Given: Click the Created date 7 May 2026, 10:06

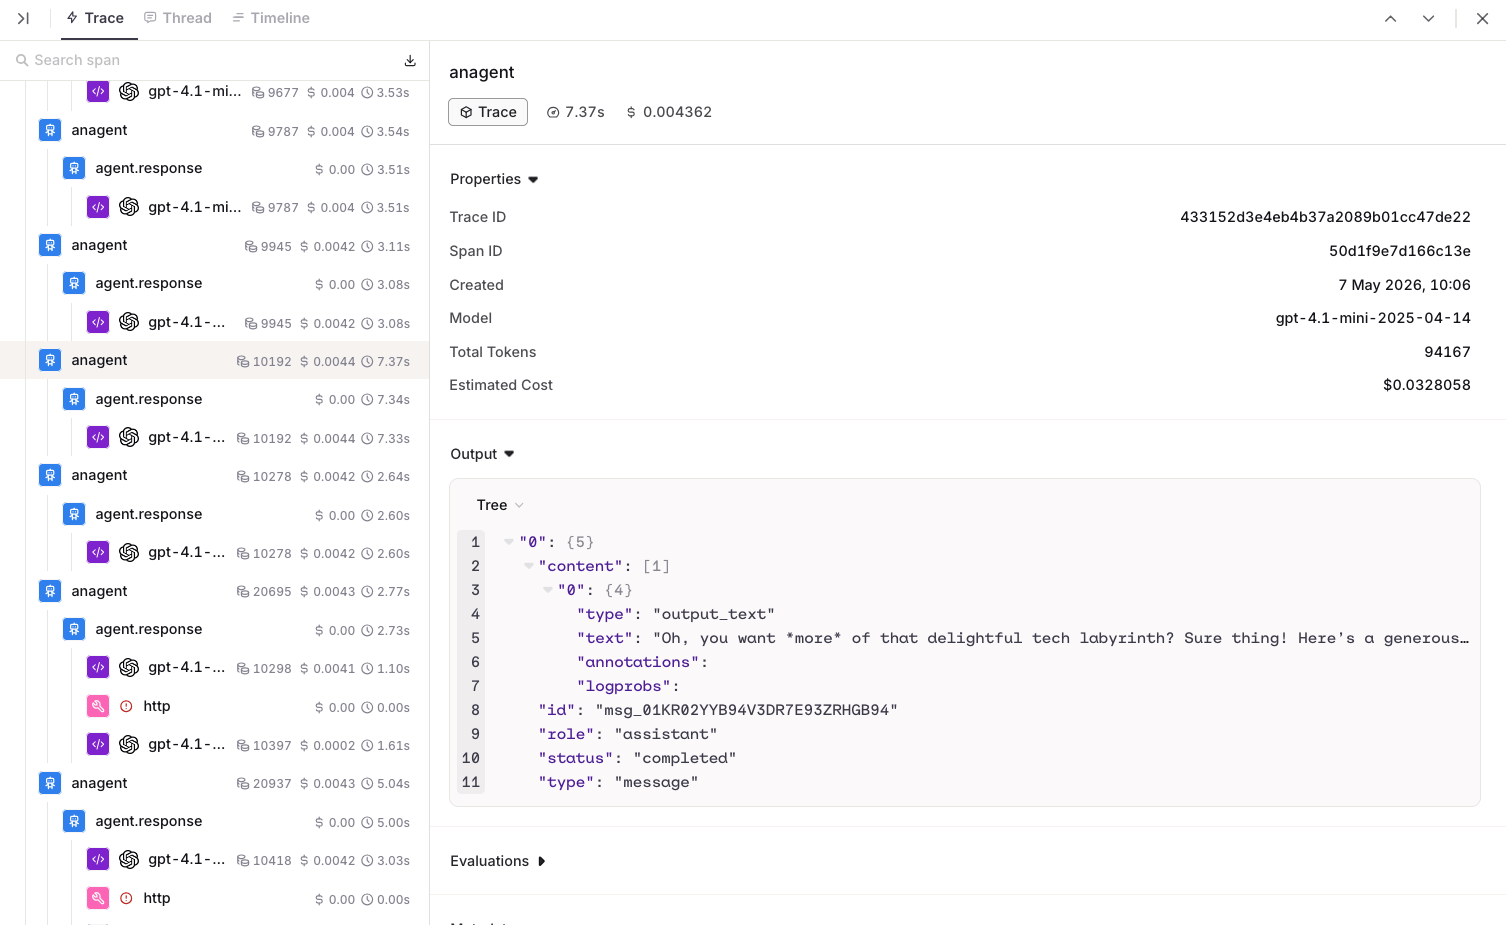Looking at the screenshot, I should tap(1404, 285).
